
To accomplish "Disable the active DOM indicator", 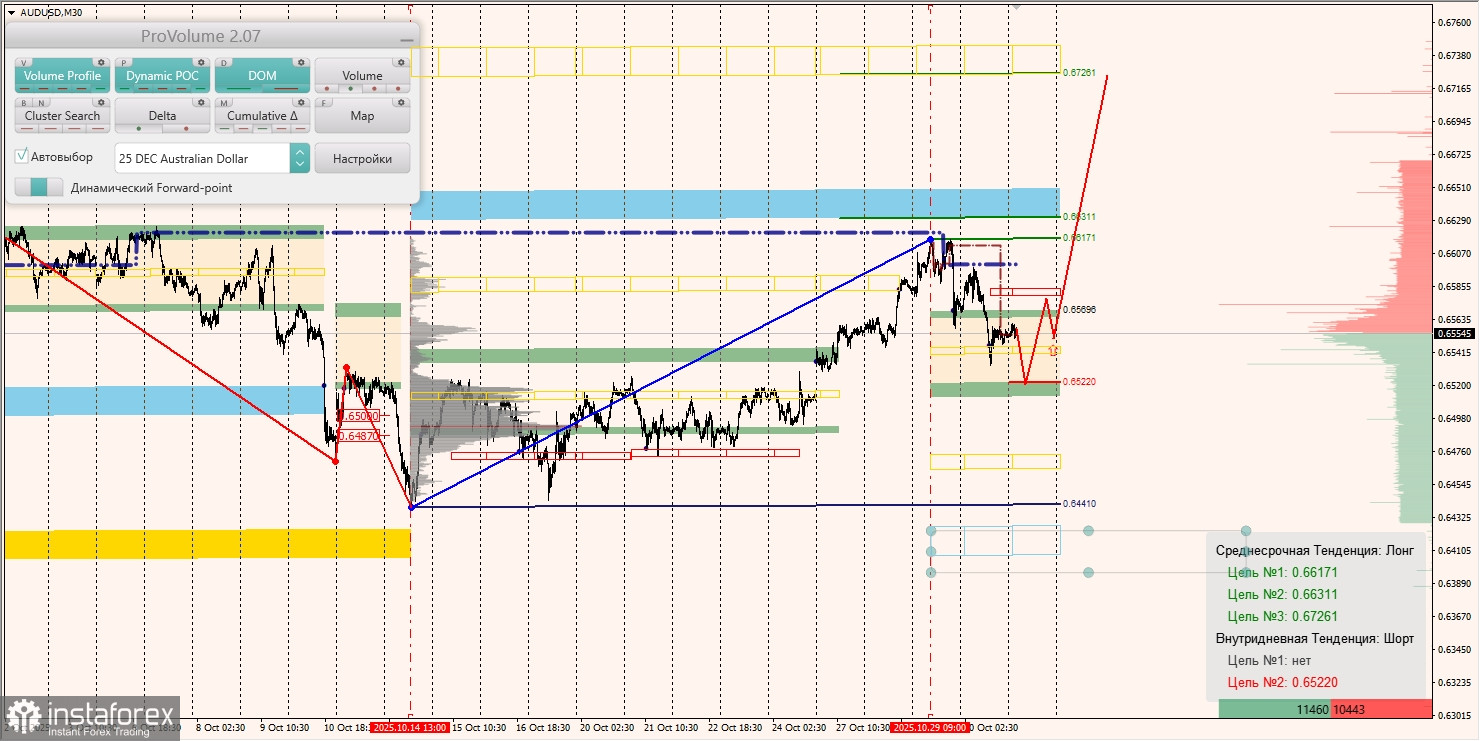I will coord(262,76).
